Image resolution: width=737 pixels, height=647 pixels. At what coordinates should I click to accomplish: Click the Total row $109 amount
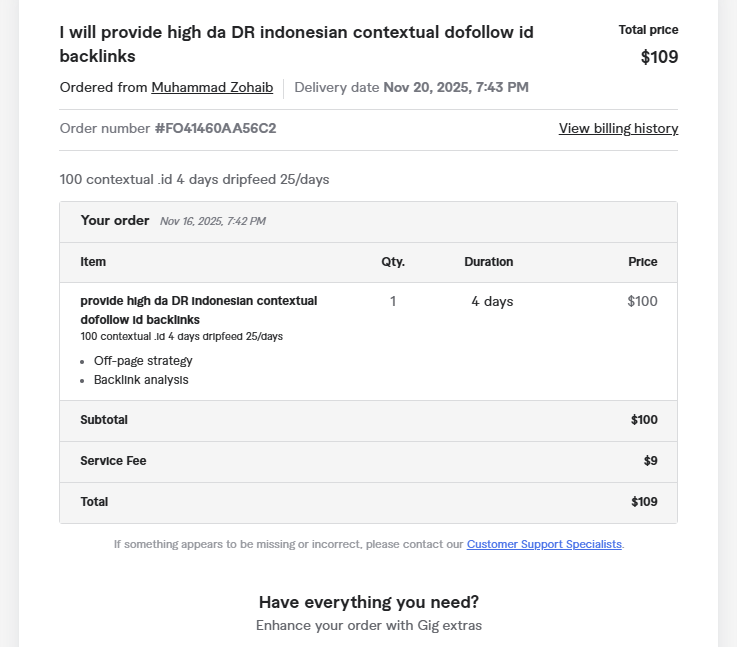644,502
